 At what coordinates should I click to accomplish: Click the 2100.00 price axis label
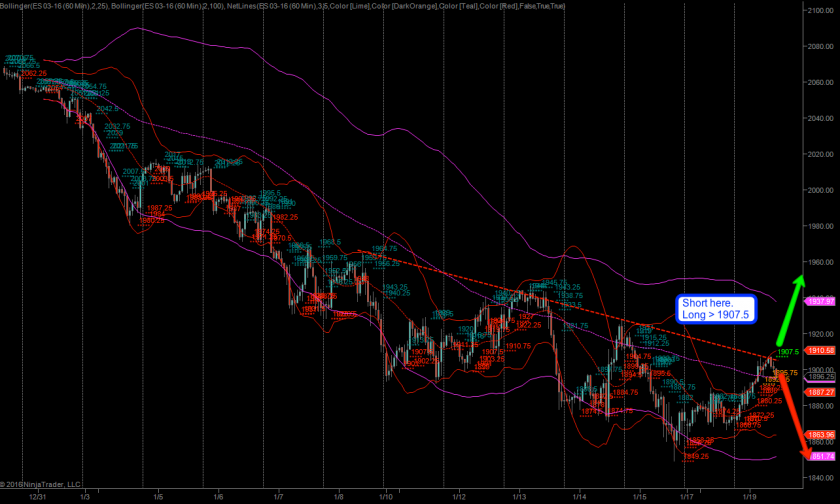[820, 11]
